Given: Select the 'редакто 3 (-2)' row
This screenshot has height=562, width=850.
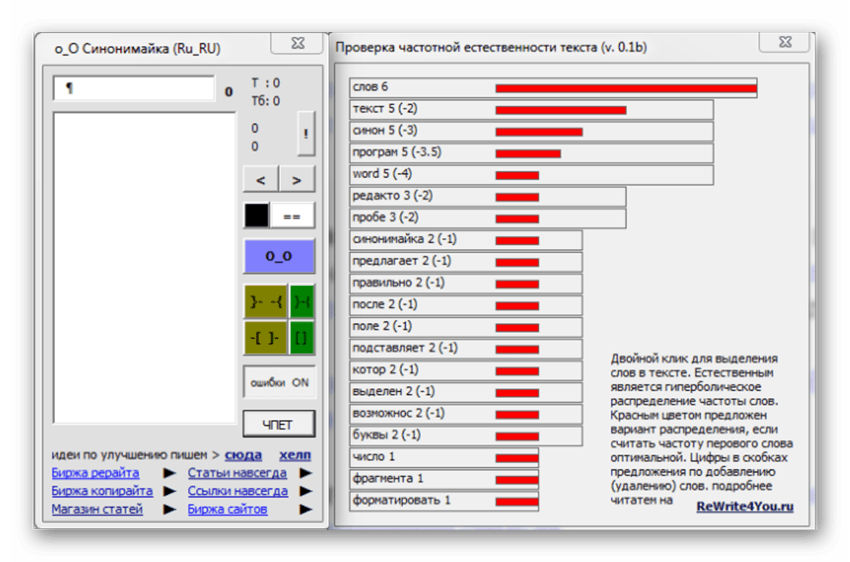Looking at the screenshot, I should click(488, 196).
